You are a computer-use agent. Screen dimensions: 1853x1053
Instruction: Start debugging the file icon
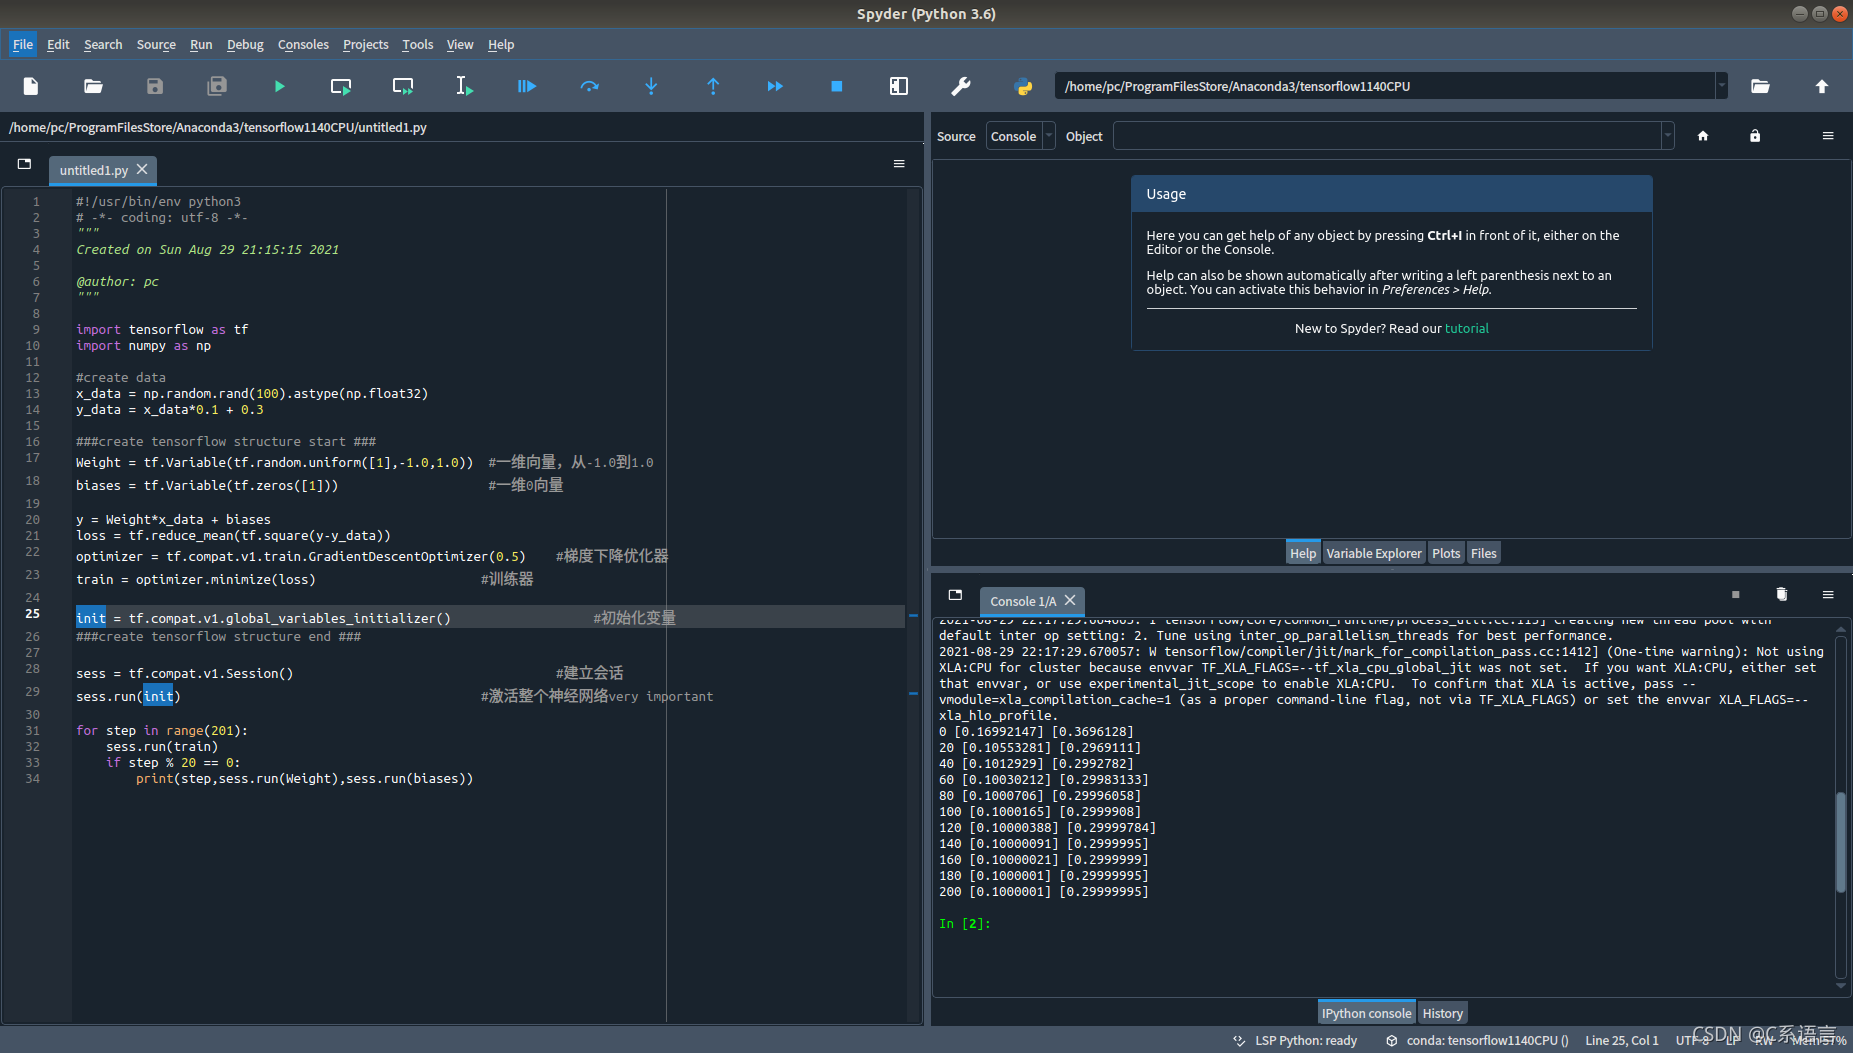coord(527,86)
